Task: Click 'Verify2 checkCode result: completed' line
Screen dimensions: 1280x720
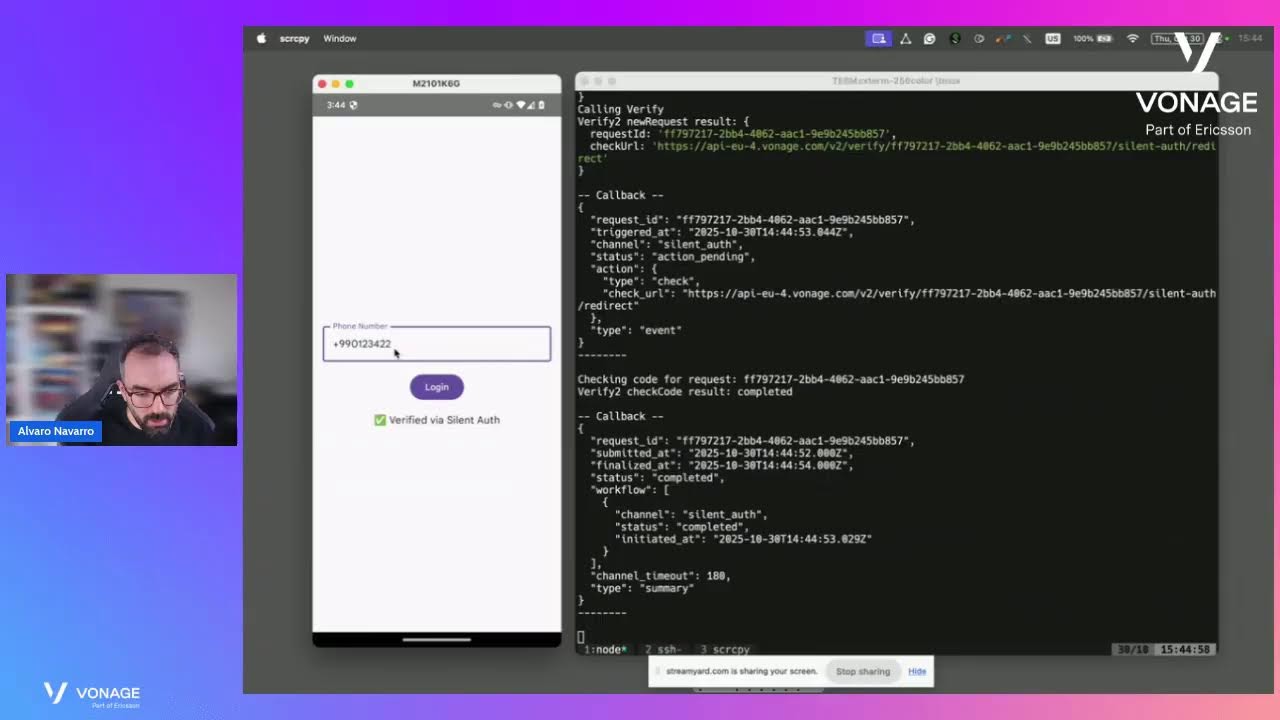Action: click(x=684, y=392)
